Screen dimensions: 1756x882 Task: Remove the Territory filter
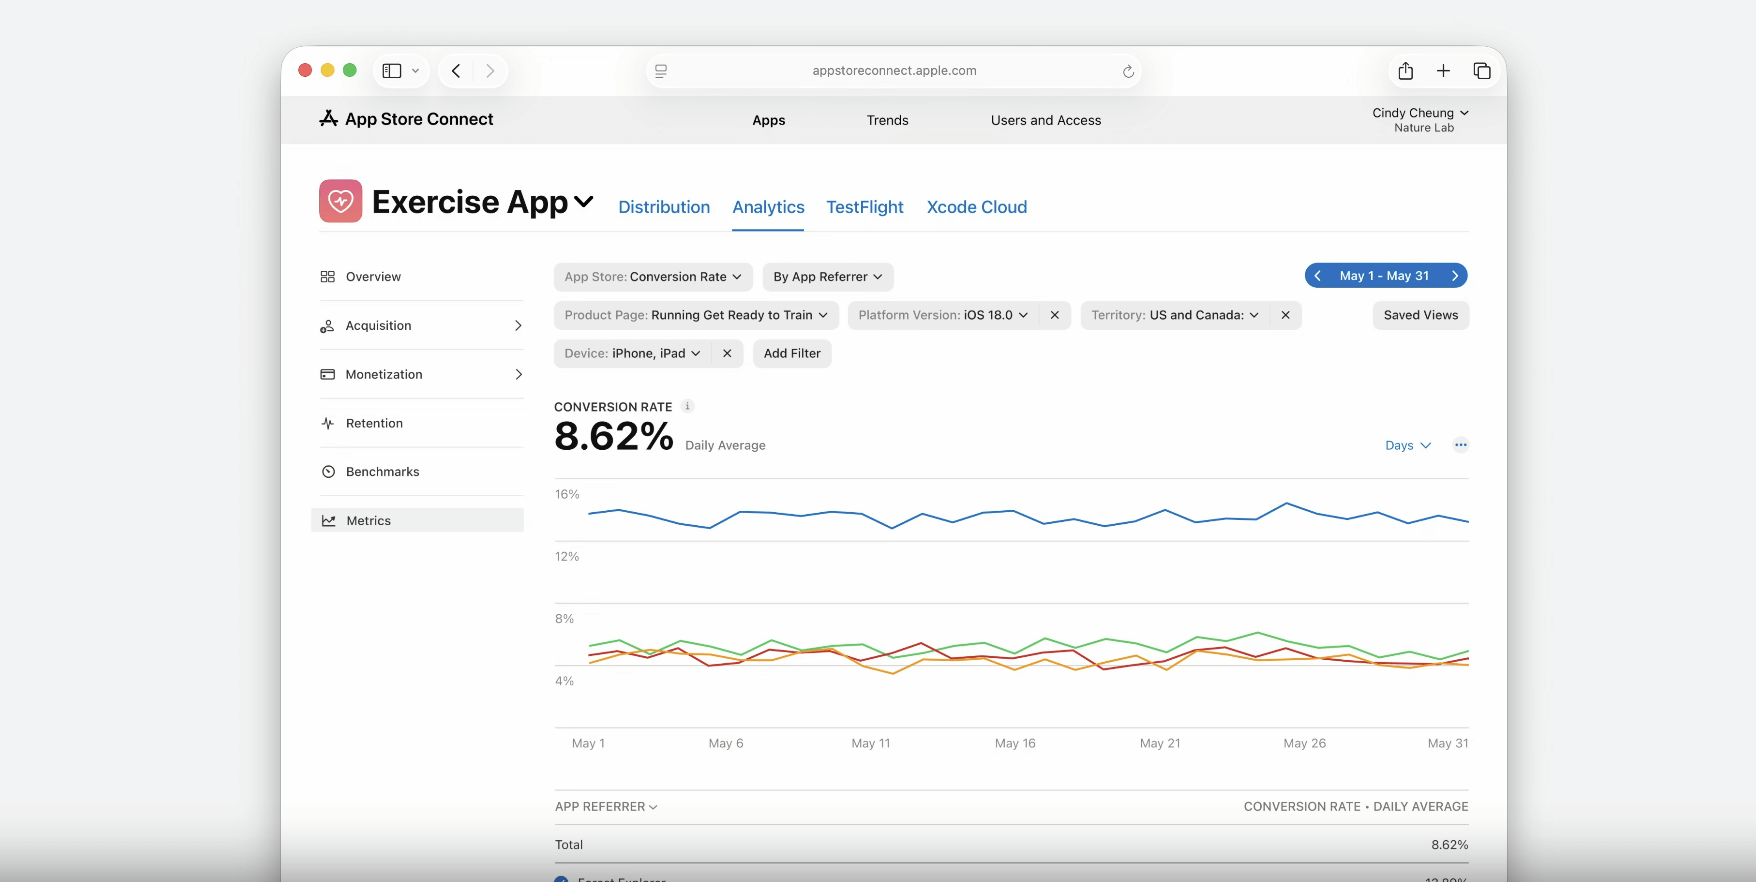point(1286,315)
